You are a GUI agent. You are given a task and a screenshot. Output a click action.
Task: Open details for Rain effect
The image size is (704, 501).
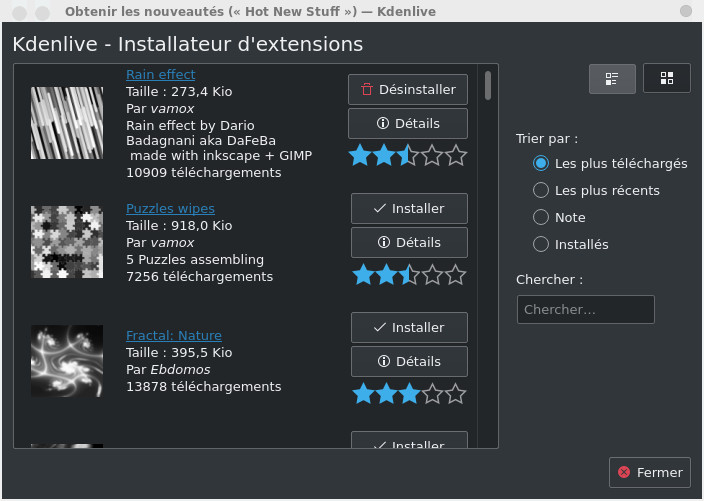[x=408, y=123]
